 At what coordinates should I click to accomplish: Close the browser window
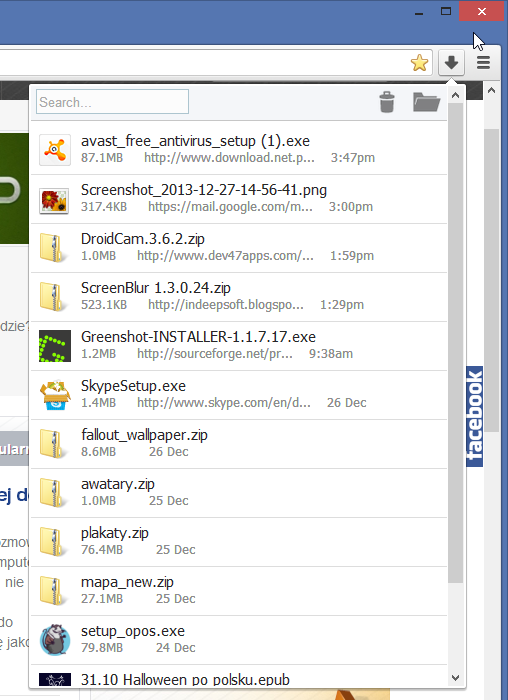[x=481, y=12]
